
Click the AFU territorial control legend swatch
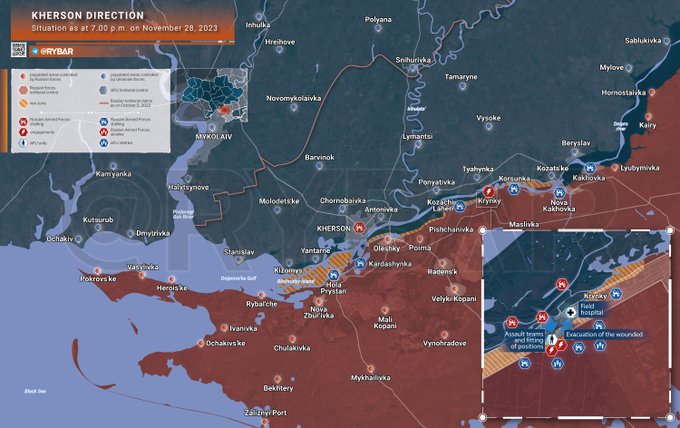coord(103,90)
